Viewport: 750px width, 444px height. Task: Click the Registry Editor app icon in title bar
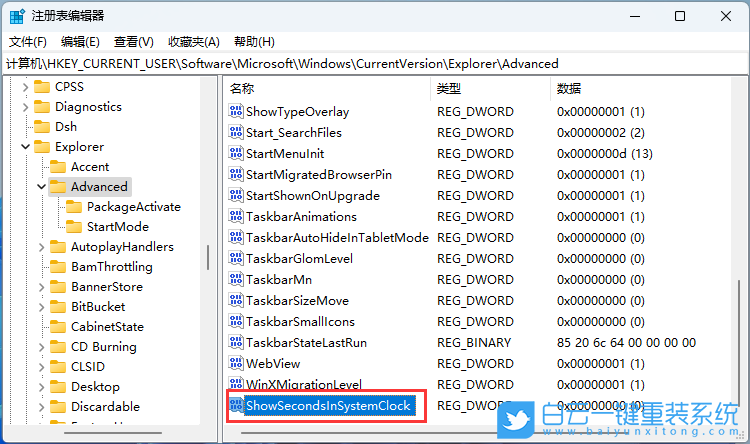pyautogui.click(x=16, y=16)
